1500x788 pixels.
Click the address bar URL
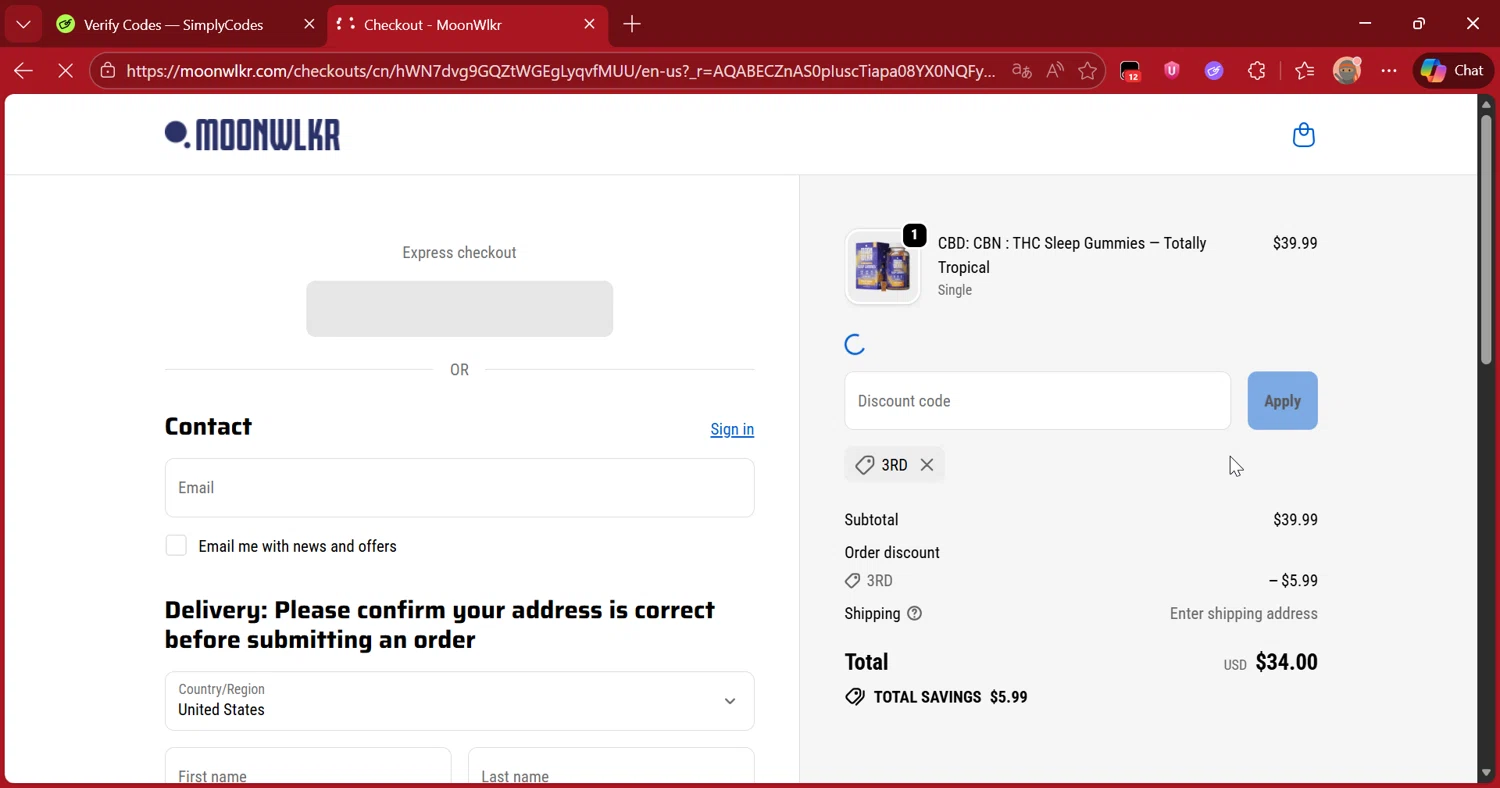coord(561,71)
